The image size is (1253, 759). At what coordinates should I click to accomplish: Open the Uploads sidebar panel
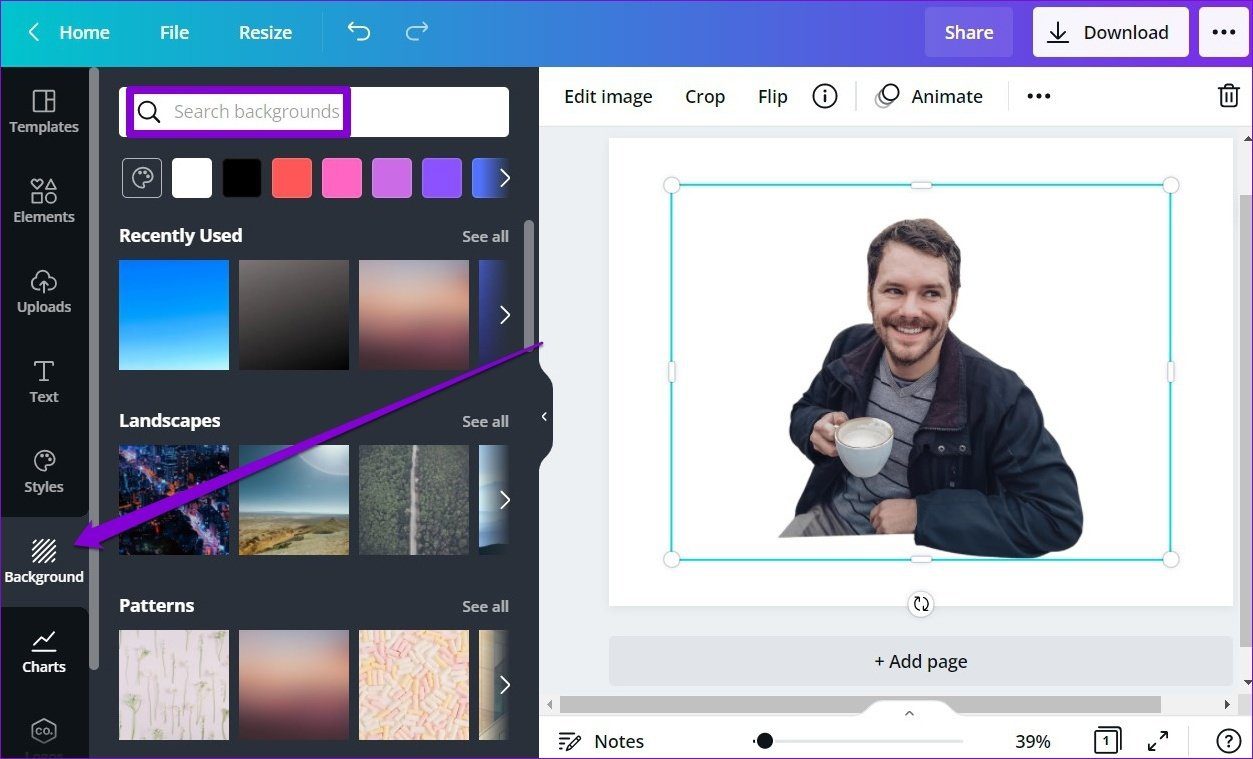pyautogui.click(x=44, y=291)
